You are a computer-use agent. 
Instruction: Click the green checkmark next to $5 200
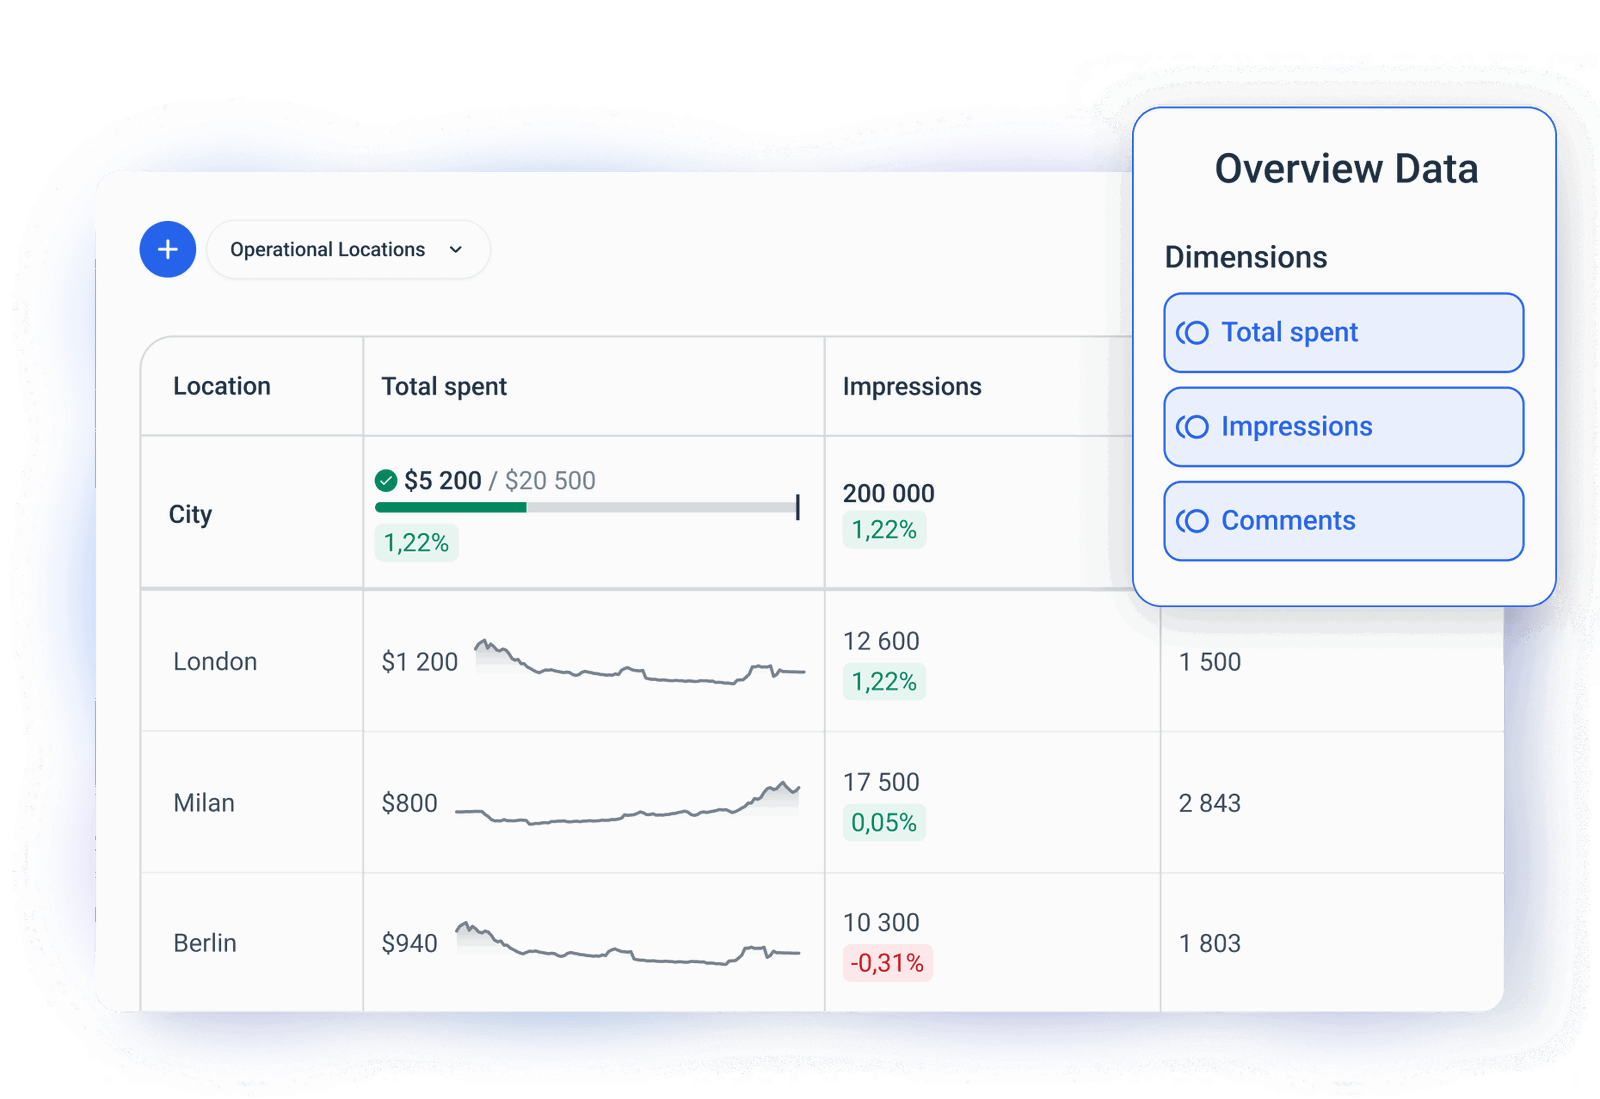tap(385, 481)
